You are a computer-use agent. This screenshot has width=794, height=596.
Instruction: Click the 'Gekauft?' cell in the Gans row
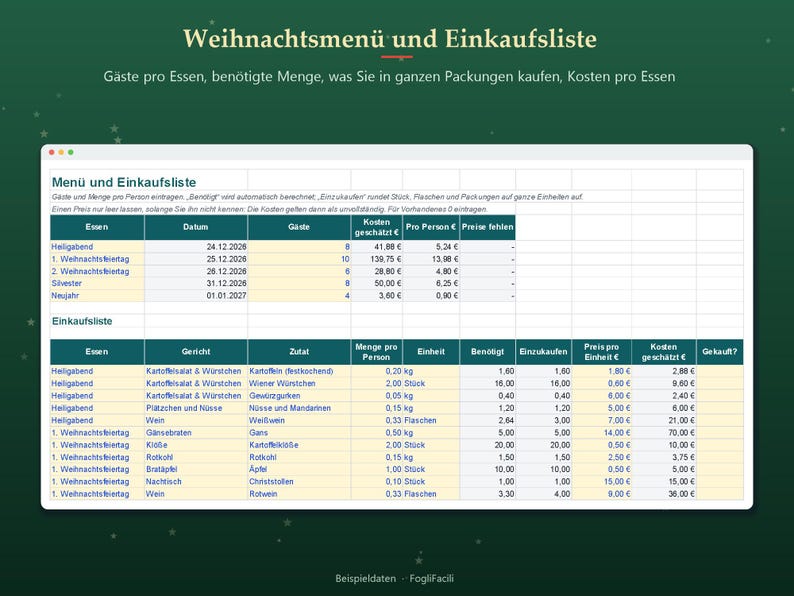(720, 432)
